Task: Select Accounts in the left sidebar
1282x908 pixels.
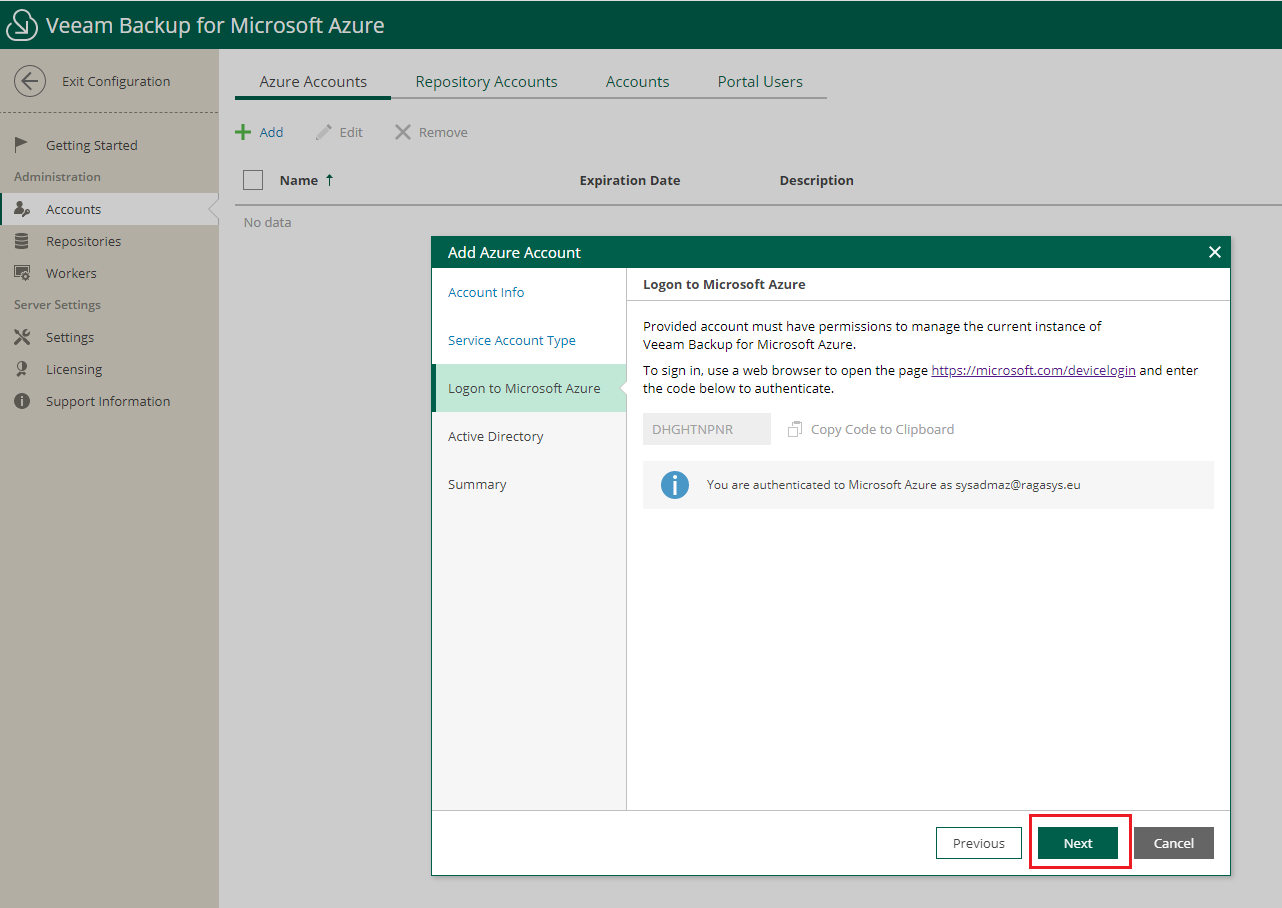Action: [x=71, y=208]
